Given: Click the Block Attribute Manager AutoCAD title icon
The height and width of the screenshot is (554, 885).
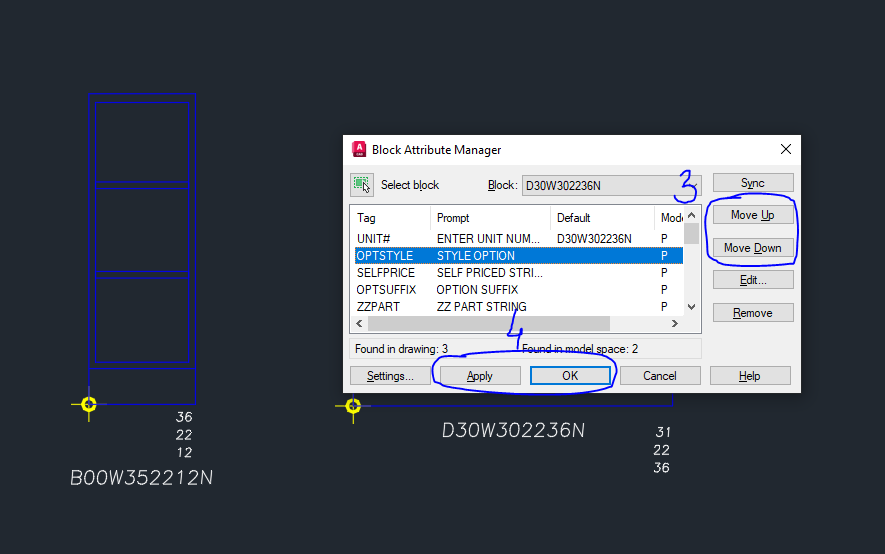Looking at the screenshot, I should click(x=359, y=149).
